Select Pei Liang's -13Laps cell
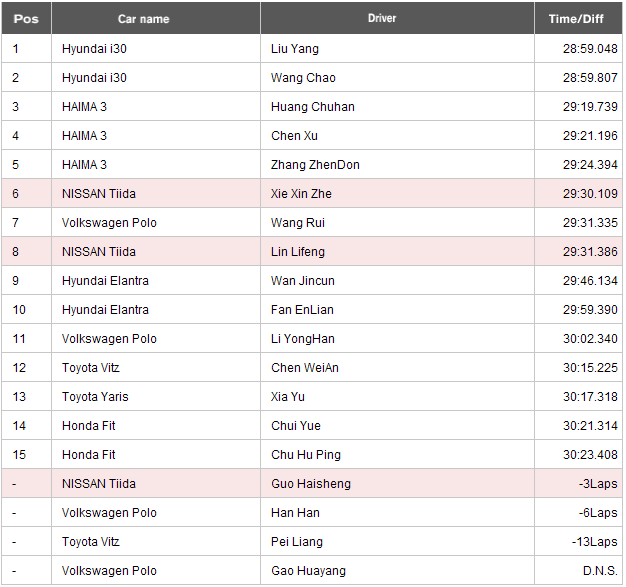 point(578,542)
